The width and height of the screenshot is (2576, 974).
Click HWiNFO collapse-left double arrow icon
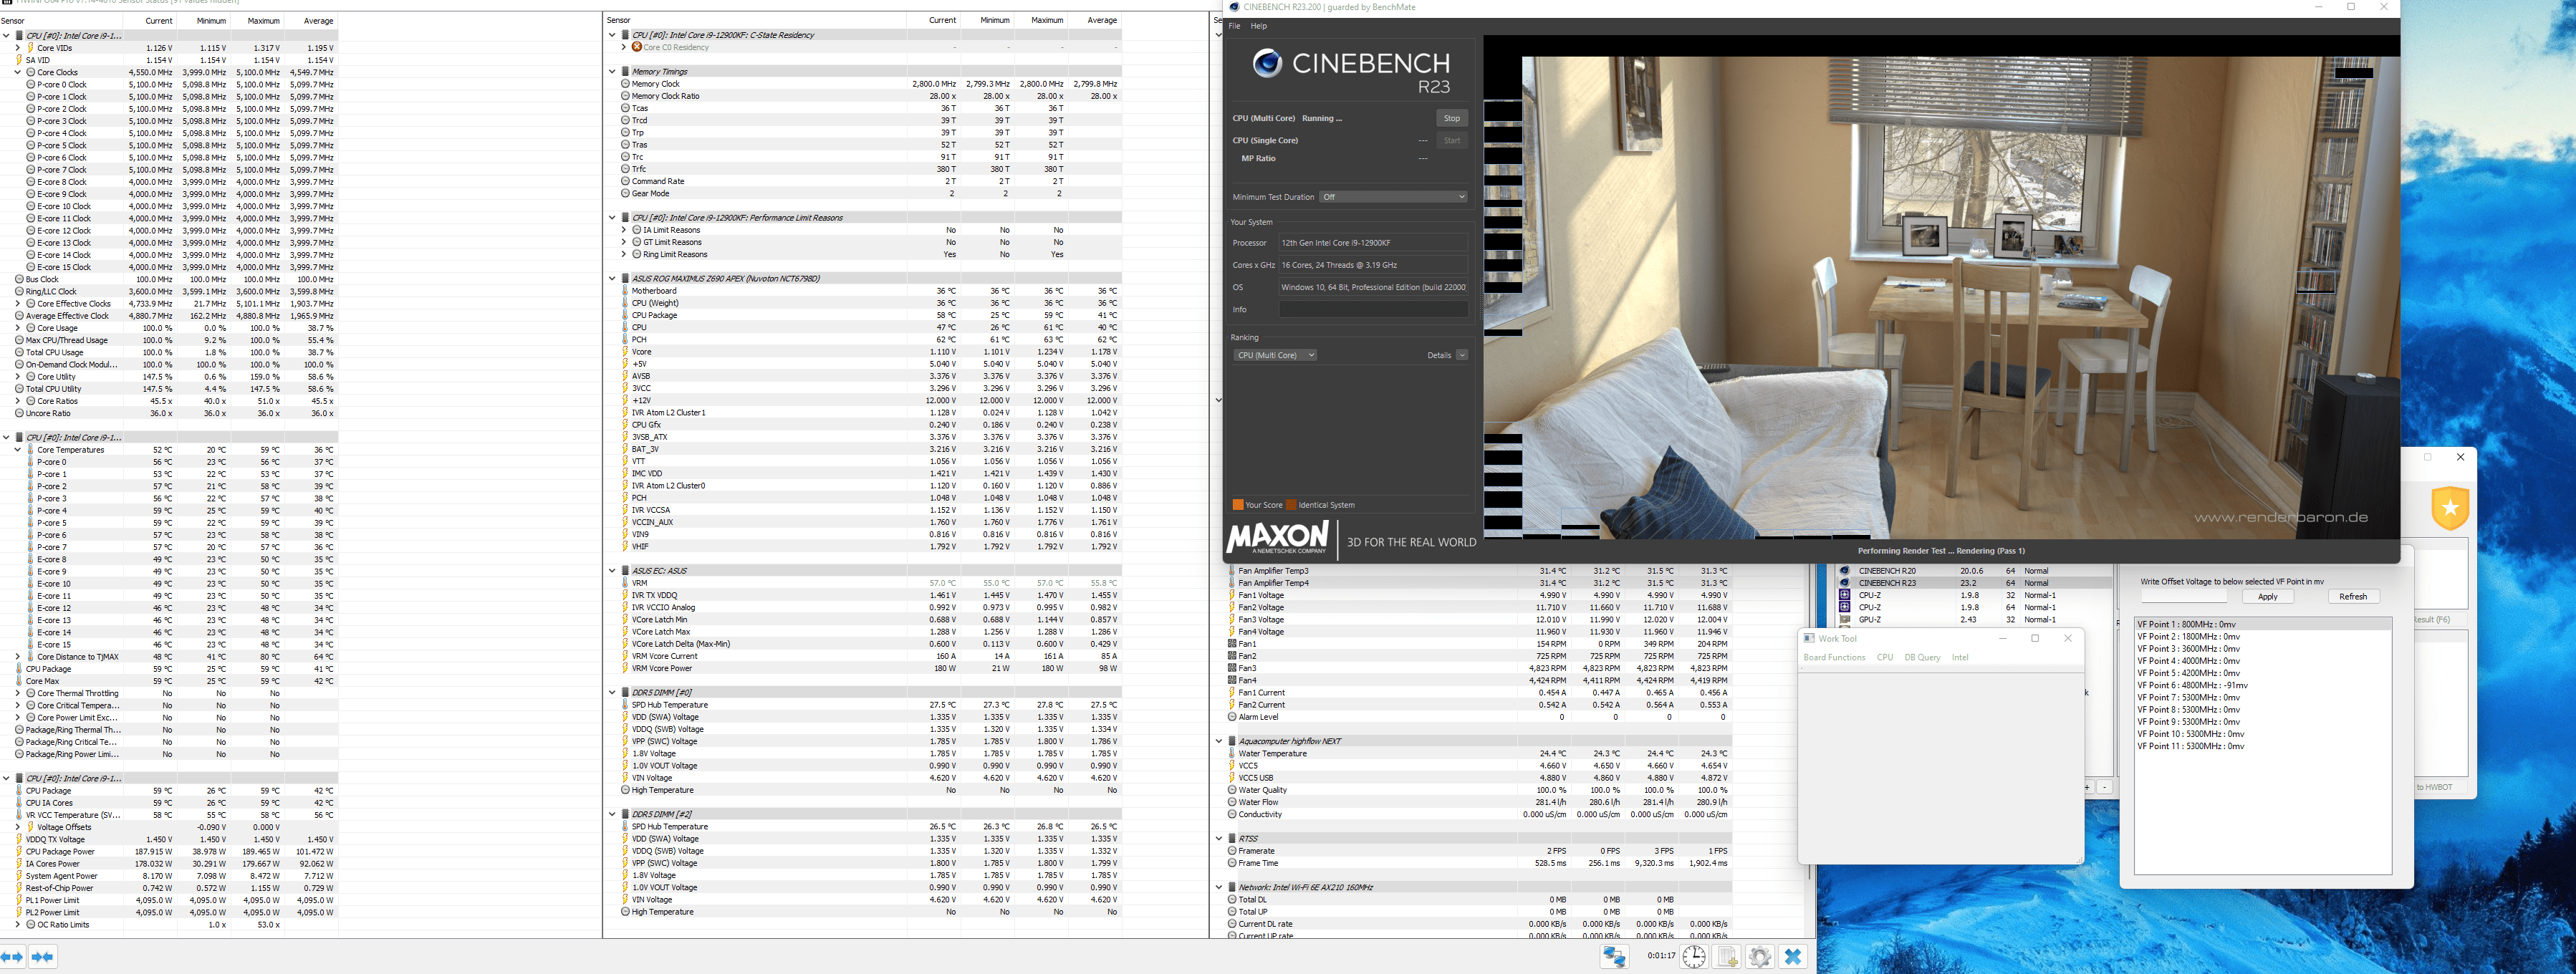12,957
